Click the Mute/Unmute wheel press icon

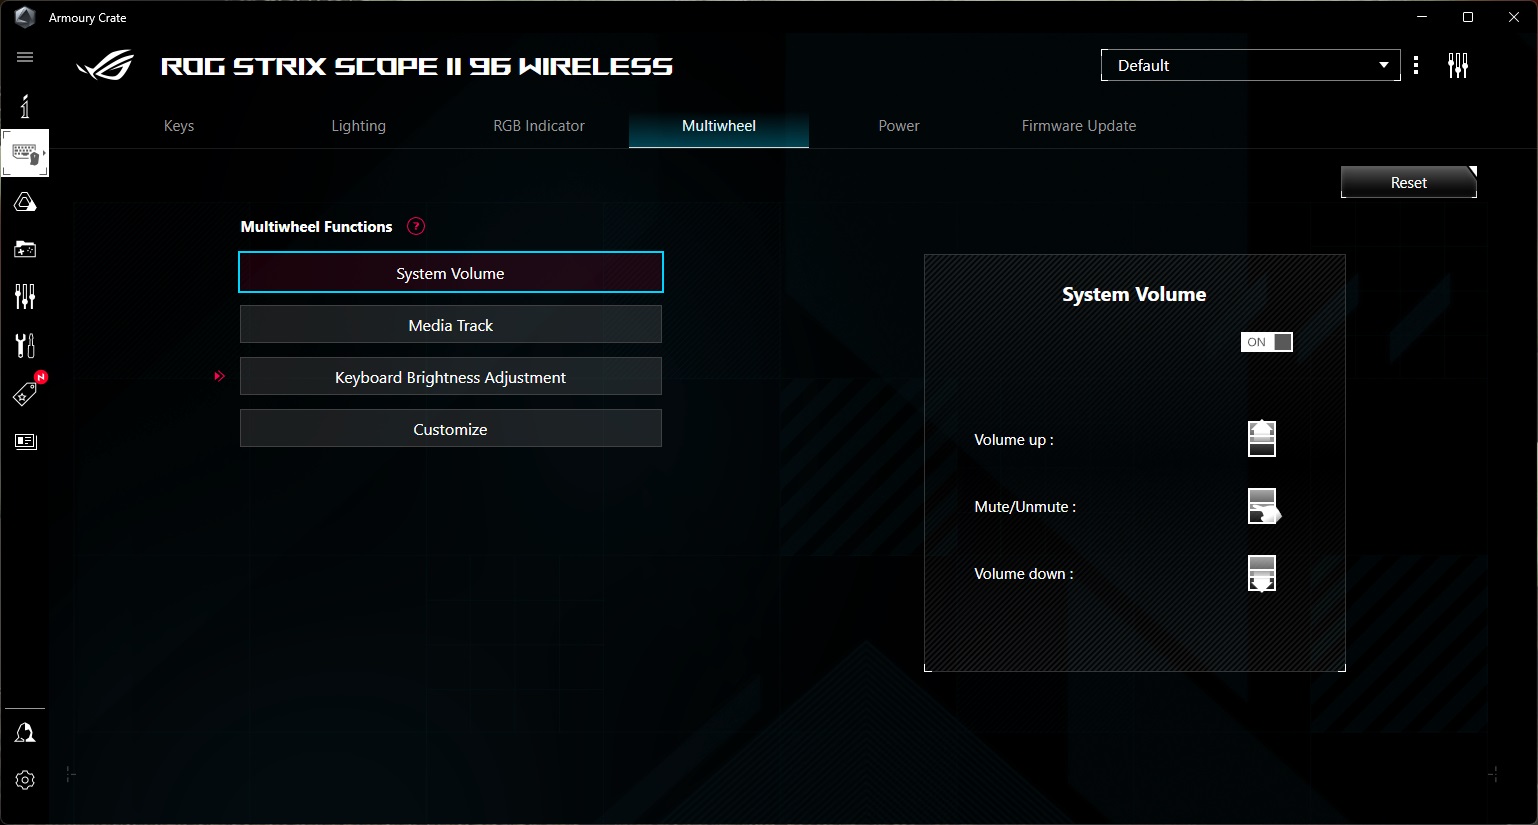point(1264,506)
